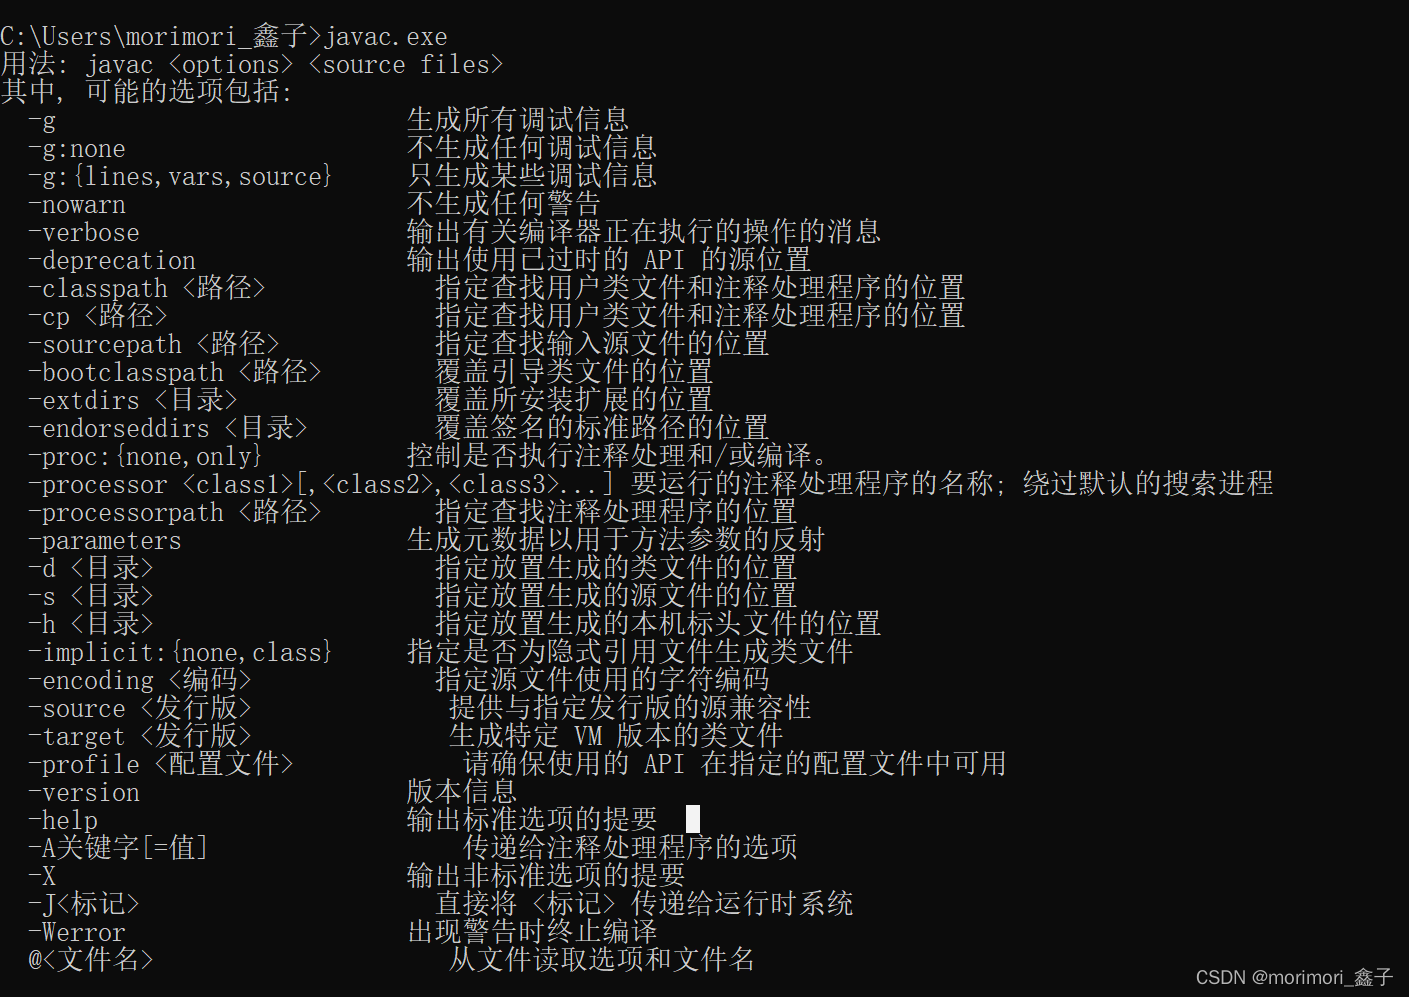Click on the -verbose option
1409x997 pixels.
click(x=84, y=233)
